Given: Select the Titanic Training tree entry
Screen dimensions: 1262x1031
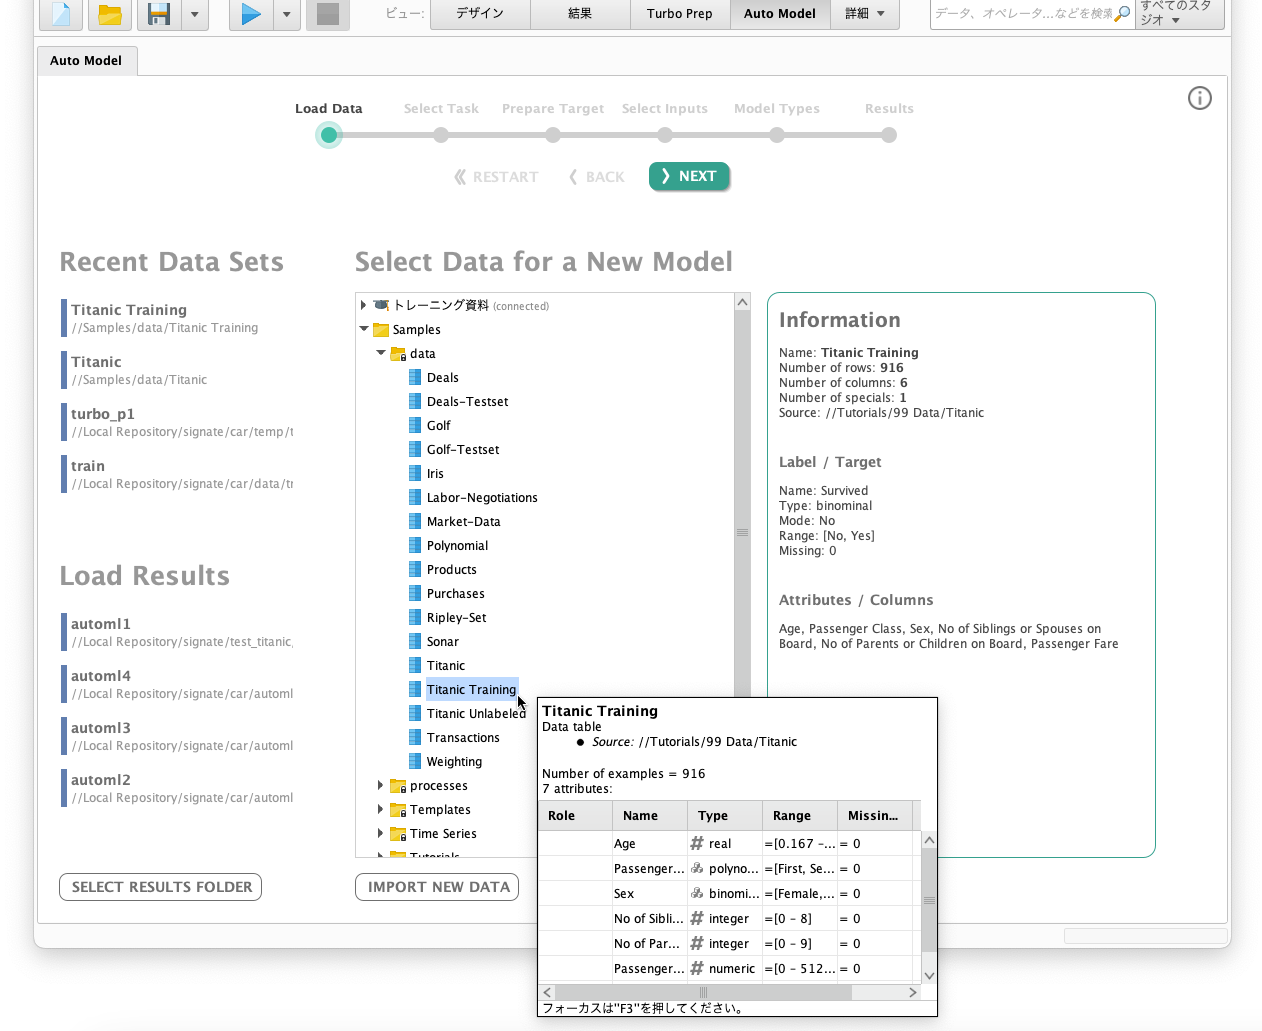Looking at the screenshot, I should [472, 689].
